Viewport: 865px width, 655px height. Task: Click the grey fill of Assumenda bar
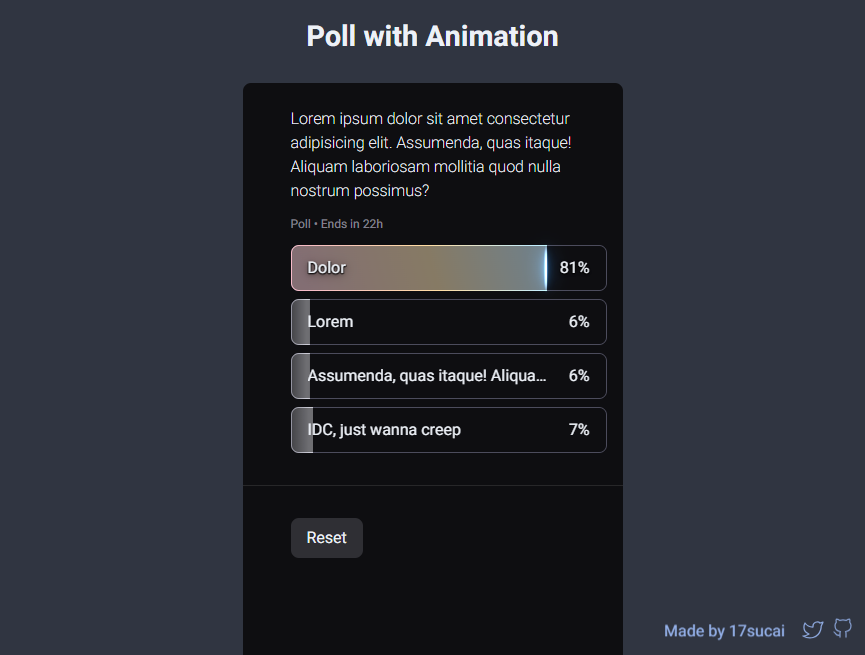[x=301, y=376]
